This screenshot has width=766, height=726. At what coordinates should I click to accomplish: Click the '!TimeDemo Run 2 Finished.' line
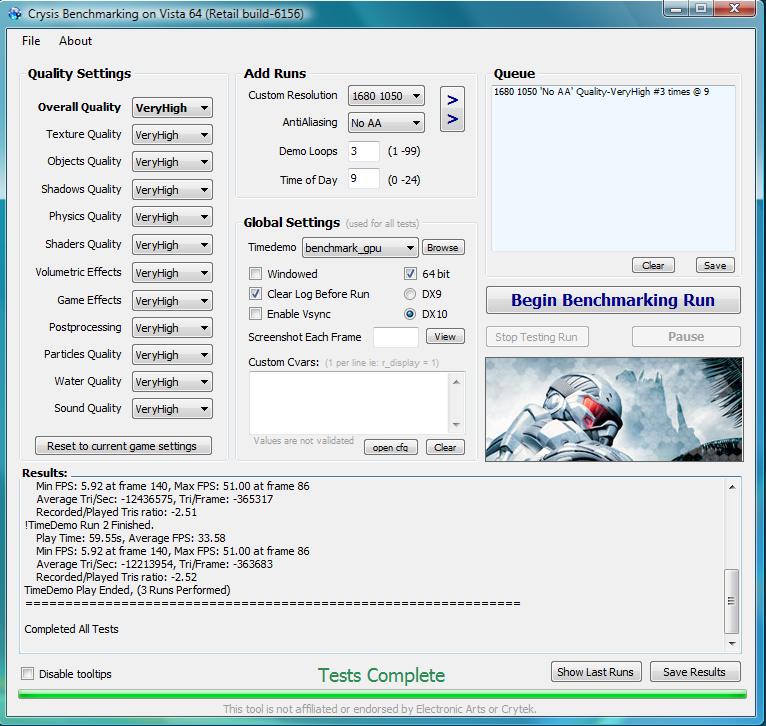[89, 525]
